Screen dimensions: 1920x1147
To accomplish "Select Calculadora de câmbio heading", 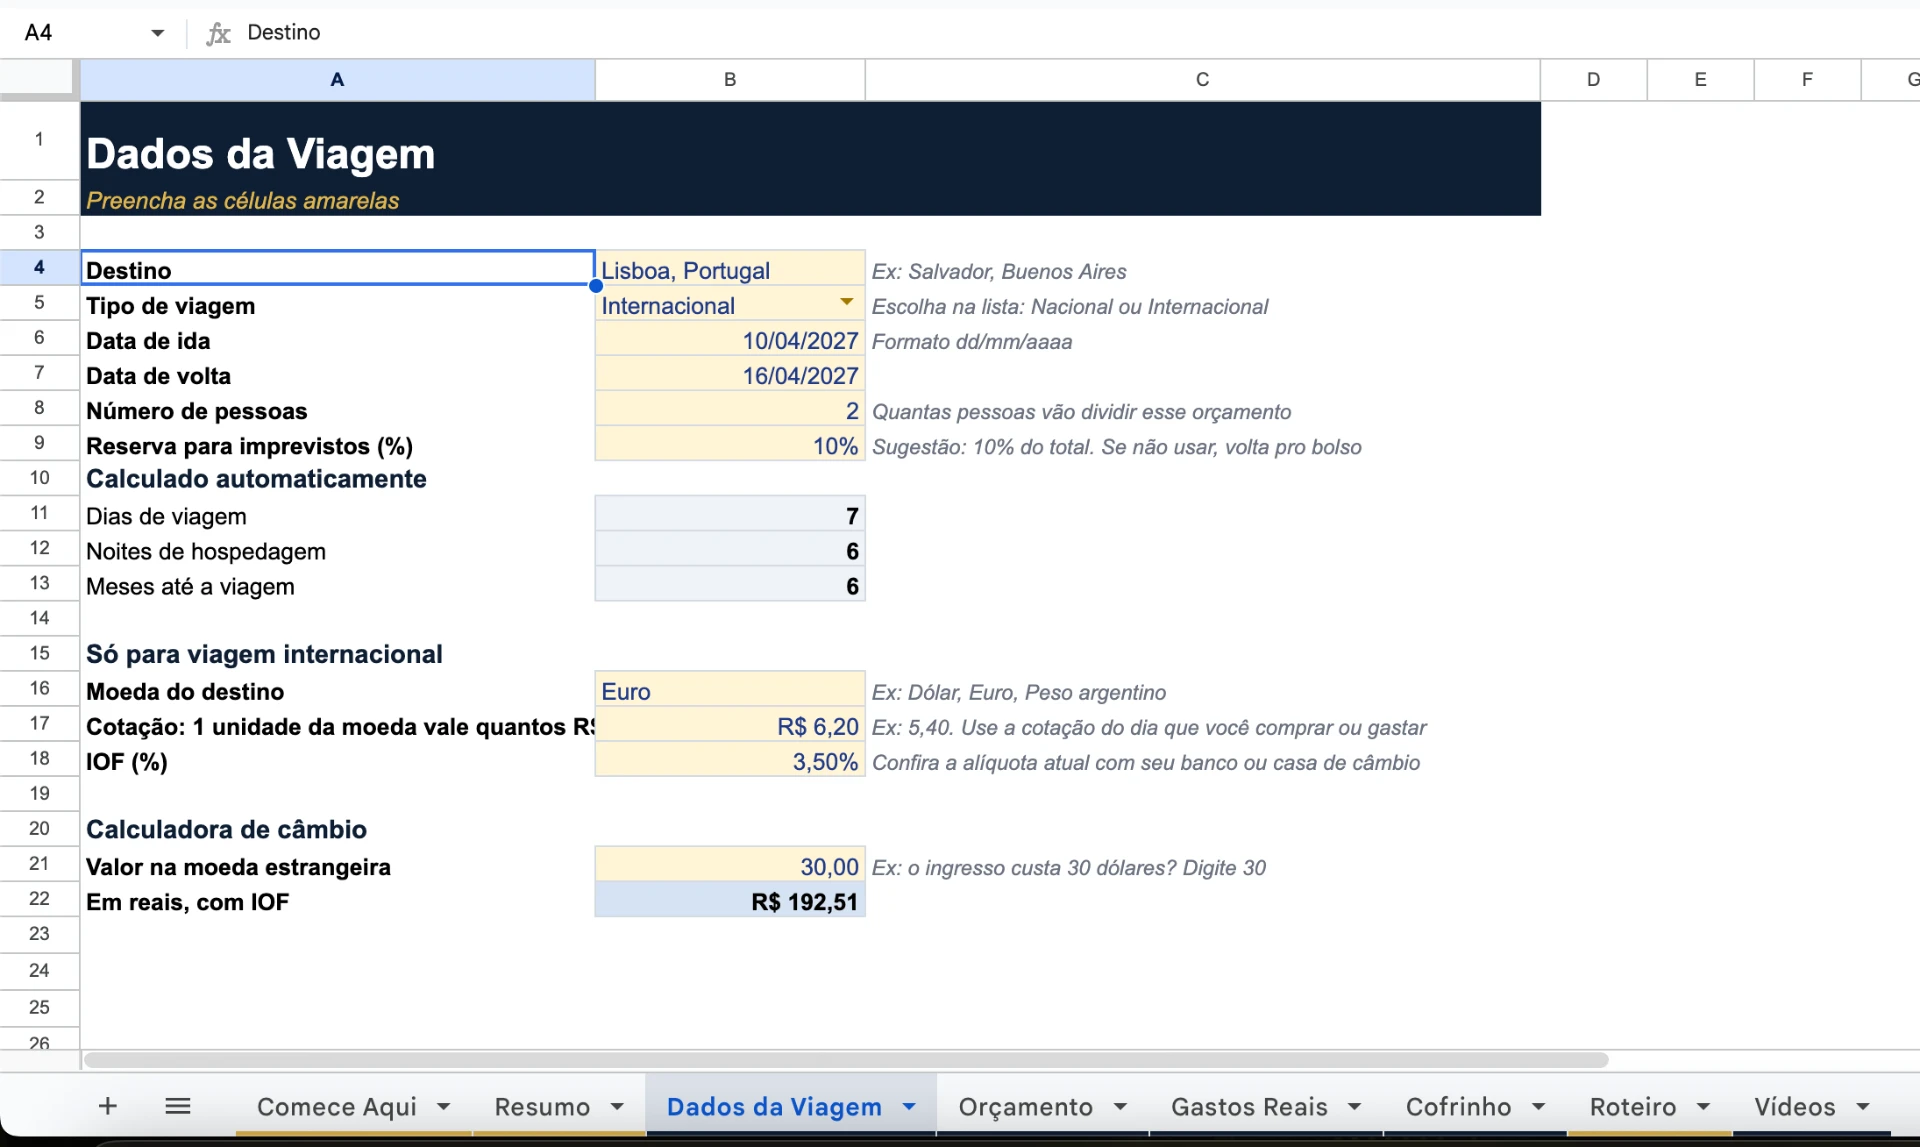I will [337, 829].
